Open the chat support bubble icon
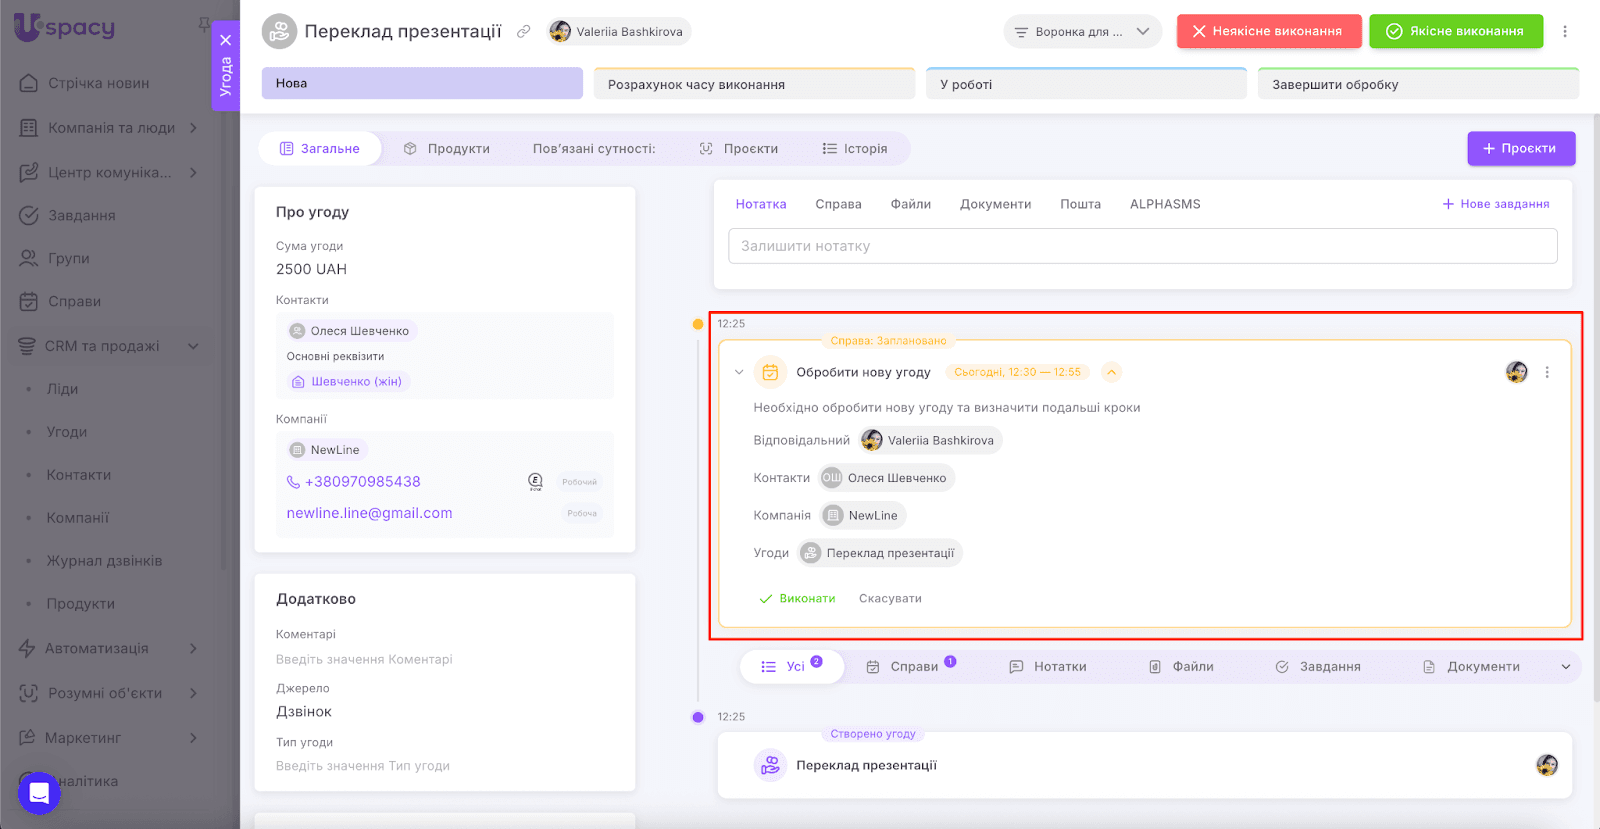 pyautogui.click(x=39, y=793)
